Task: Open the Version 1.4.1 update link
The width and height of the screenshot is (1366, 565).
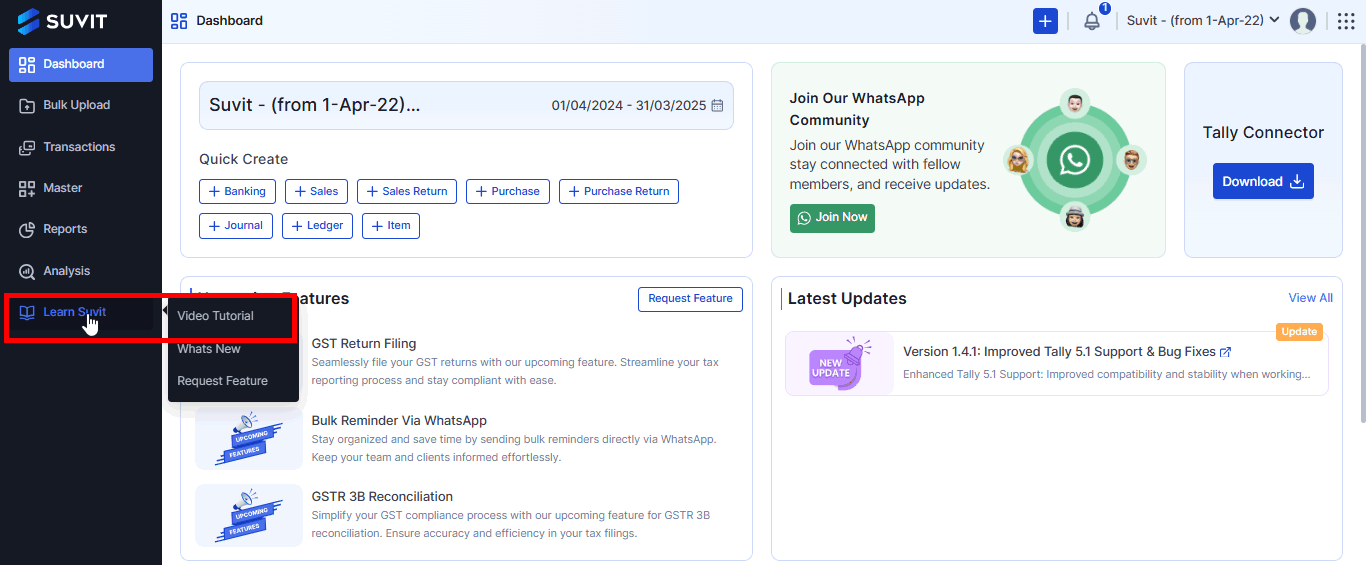Action: (x=1060, y=352)
